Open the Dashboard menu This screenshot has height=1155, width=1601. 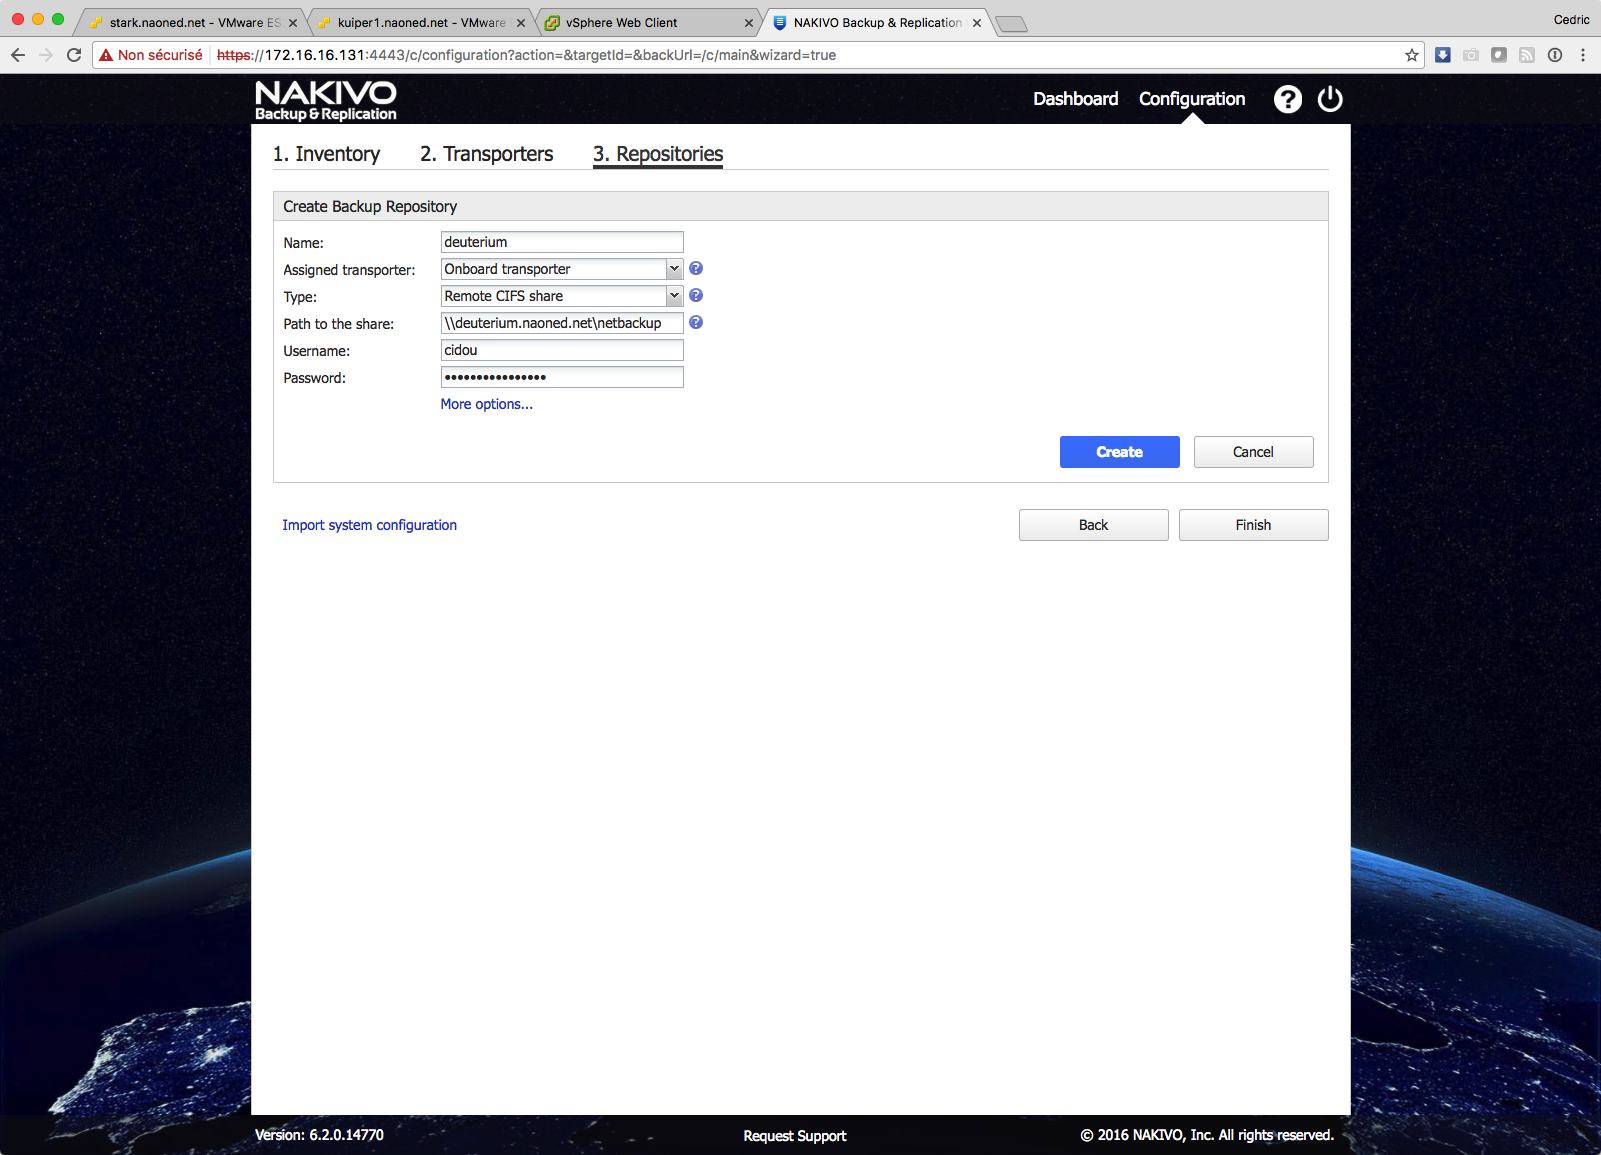1075,99
